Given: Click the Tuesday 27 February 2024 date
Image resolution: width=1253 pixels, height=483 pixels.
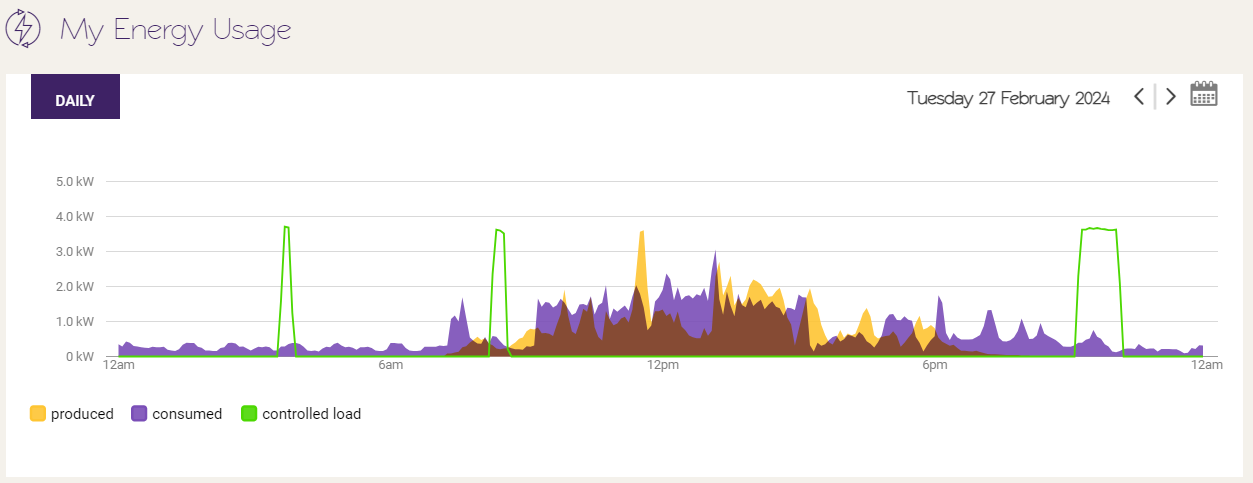Looking at the screenshot, I should 1008,98.
